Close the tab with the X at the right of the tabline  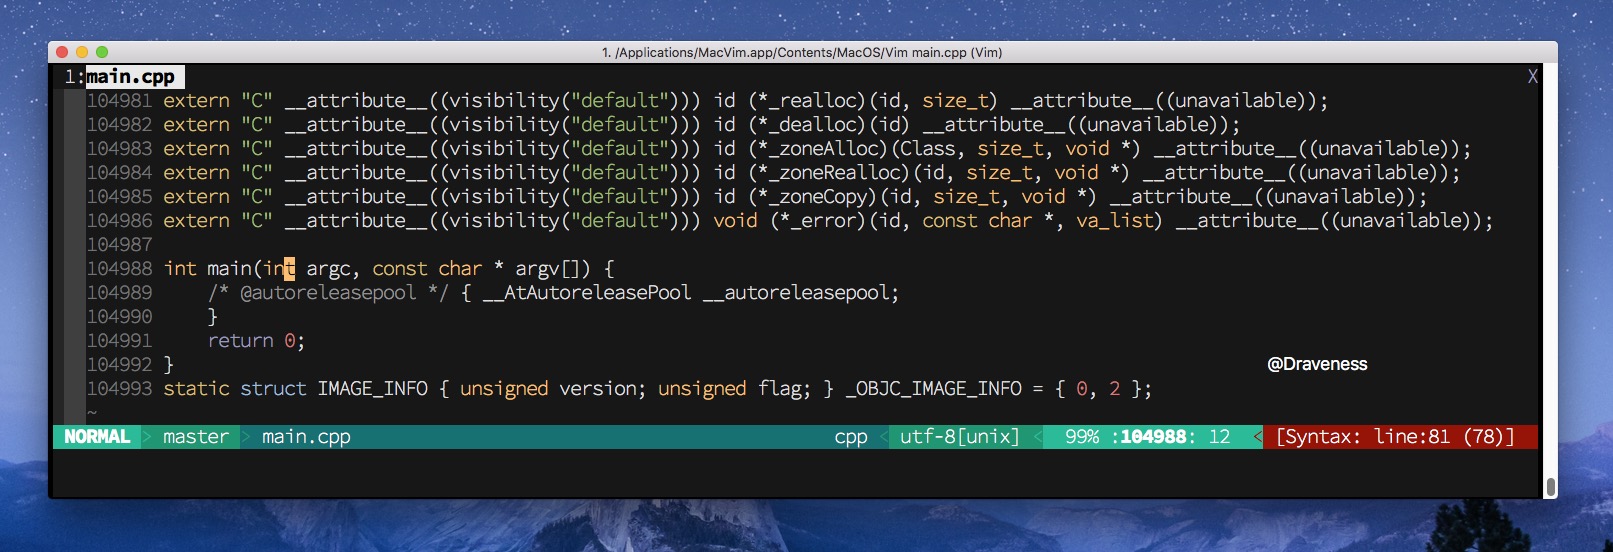[1533, 76]
